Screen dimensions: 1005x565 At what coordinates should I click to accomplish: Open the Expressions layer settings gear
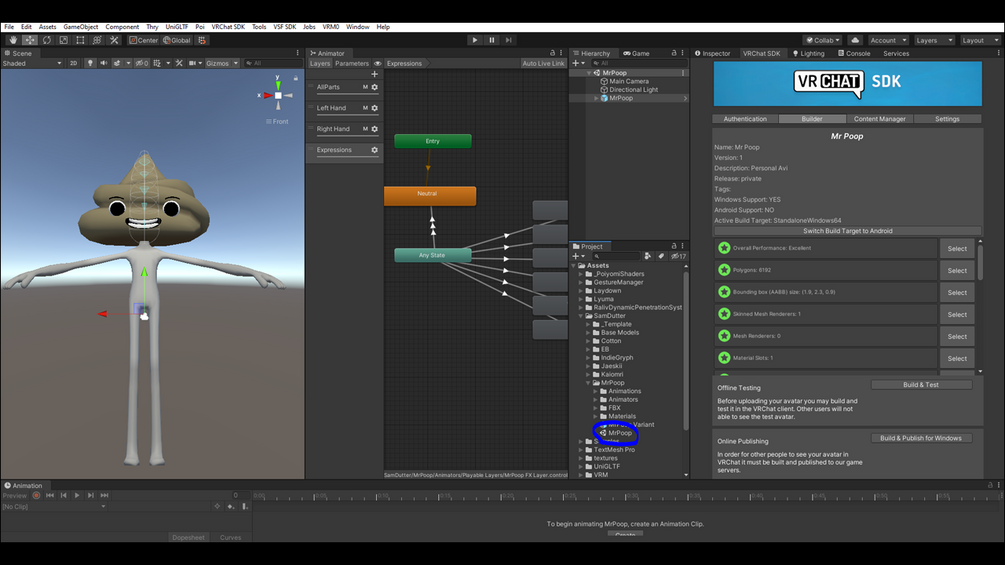click(374, 150)
